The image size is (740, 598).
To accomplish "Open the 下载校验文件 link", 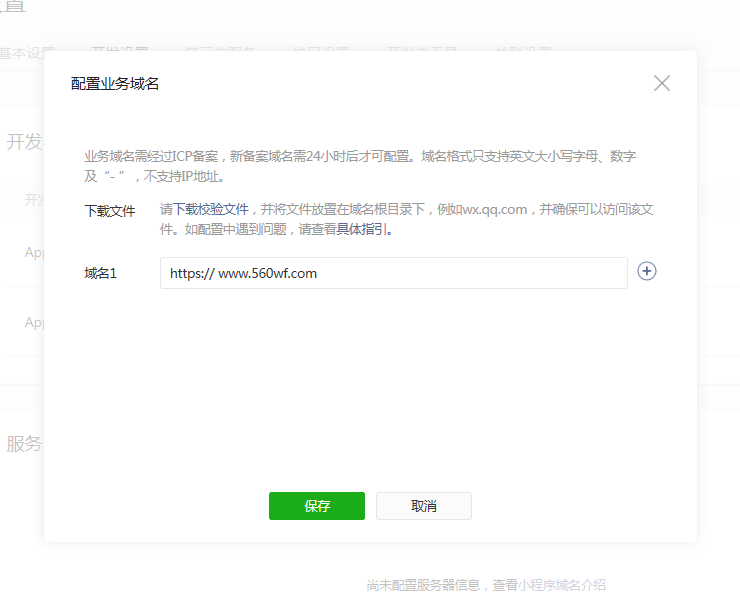I will (210, 209).
